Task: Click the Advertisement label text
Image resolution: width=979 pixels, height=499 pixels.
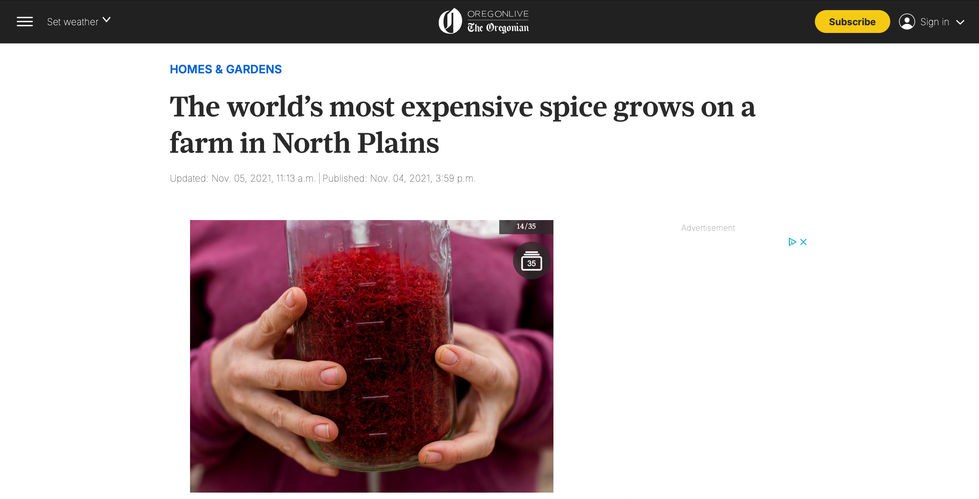Action: pyautogui.click(x=708, y=228)
